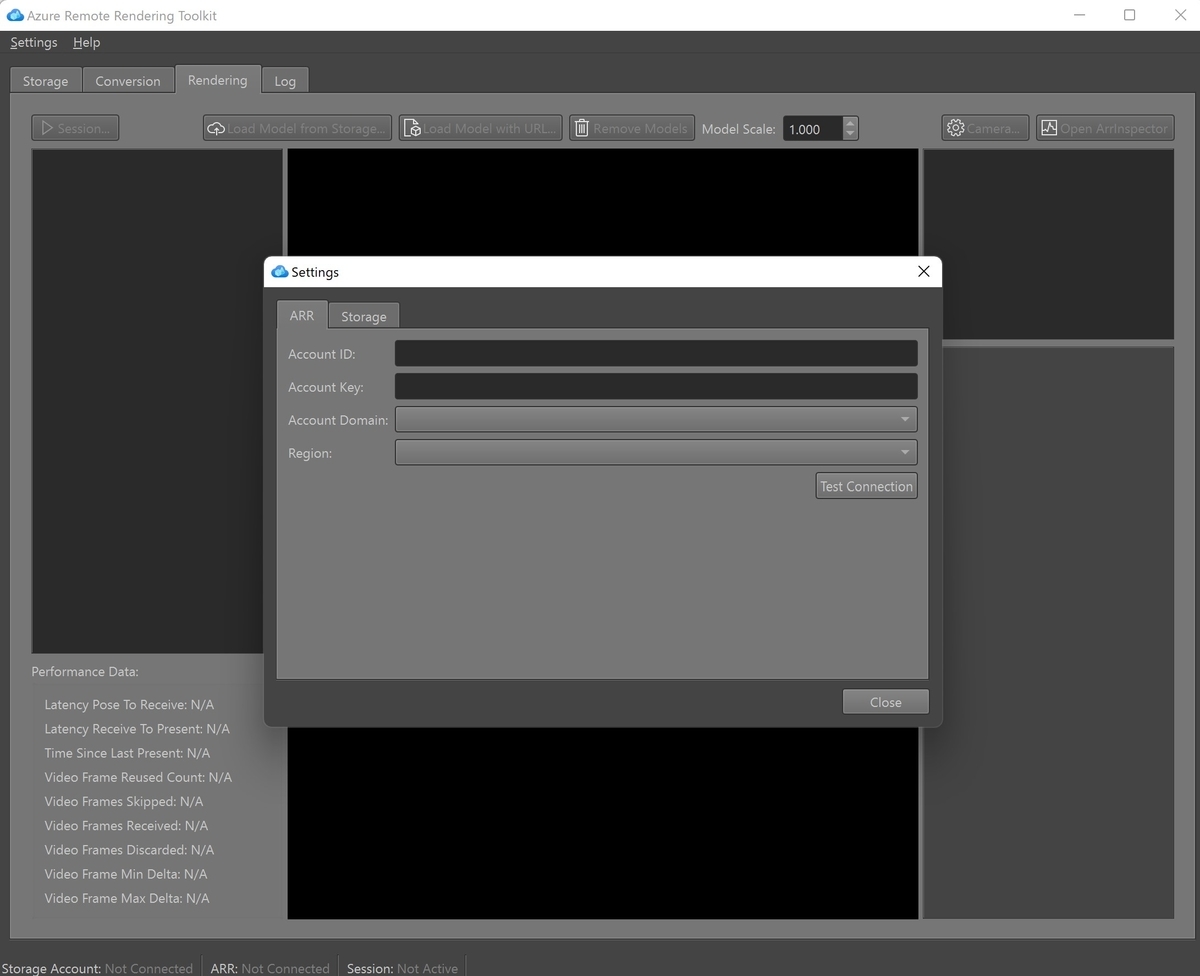This screenshot has width=1200, height=976.
Task: Switch to the Log tab
Action: [285, 81]
